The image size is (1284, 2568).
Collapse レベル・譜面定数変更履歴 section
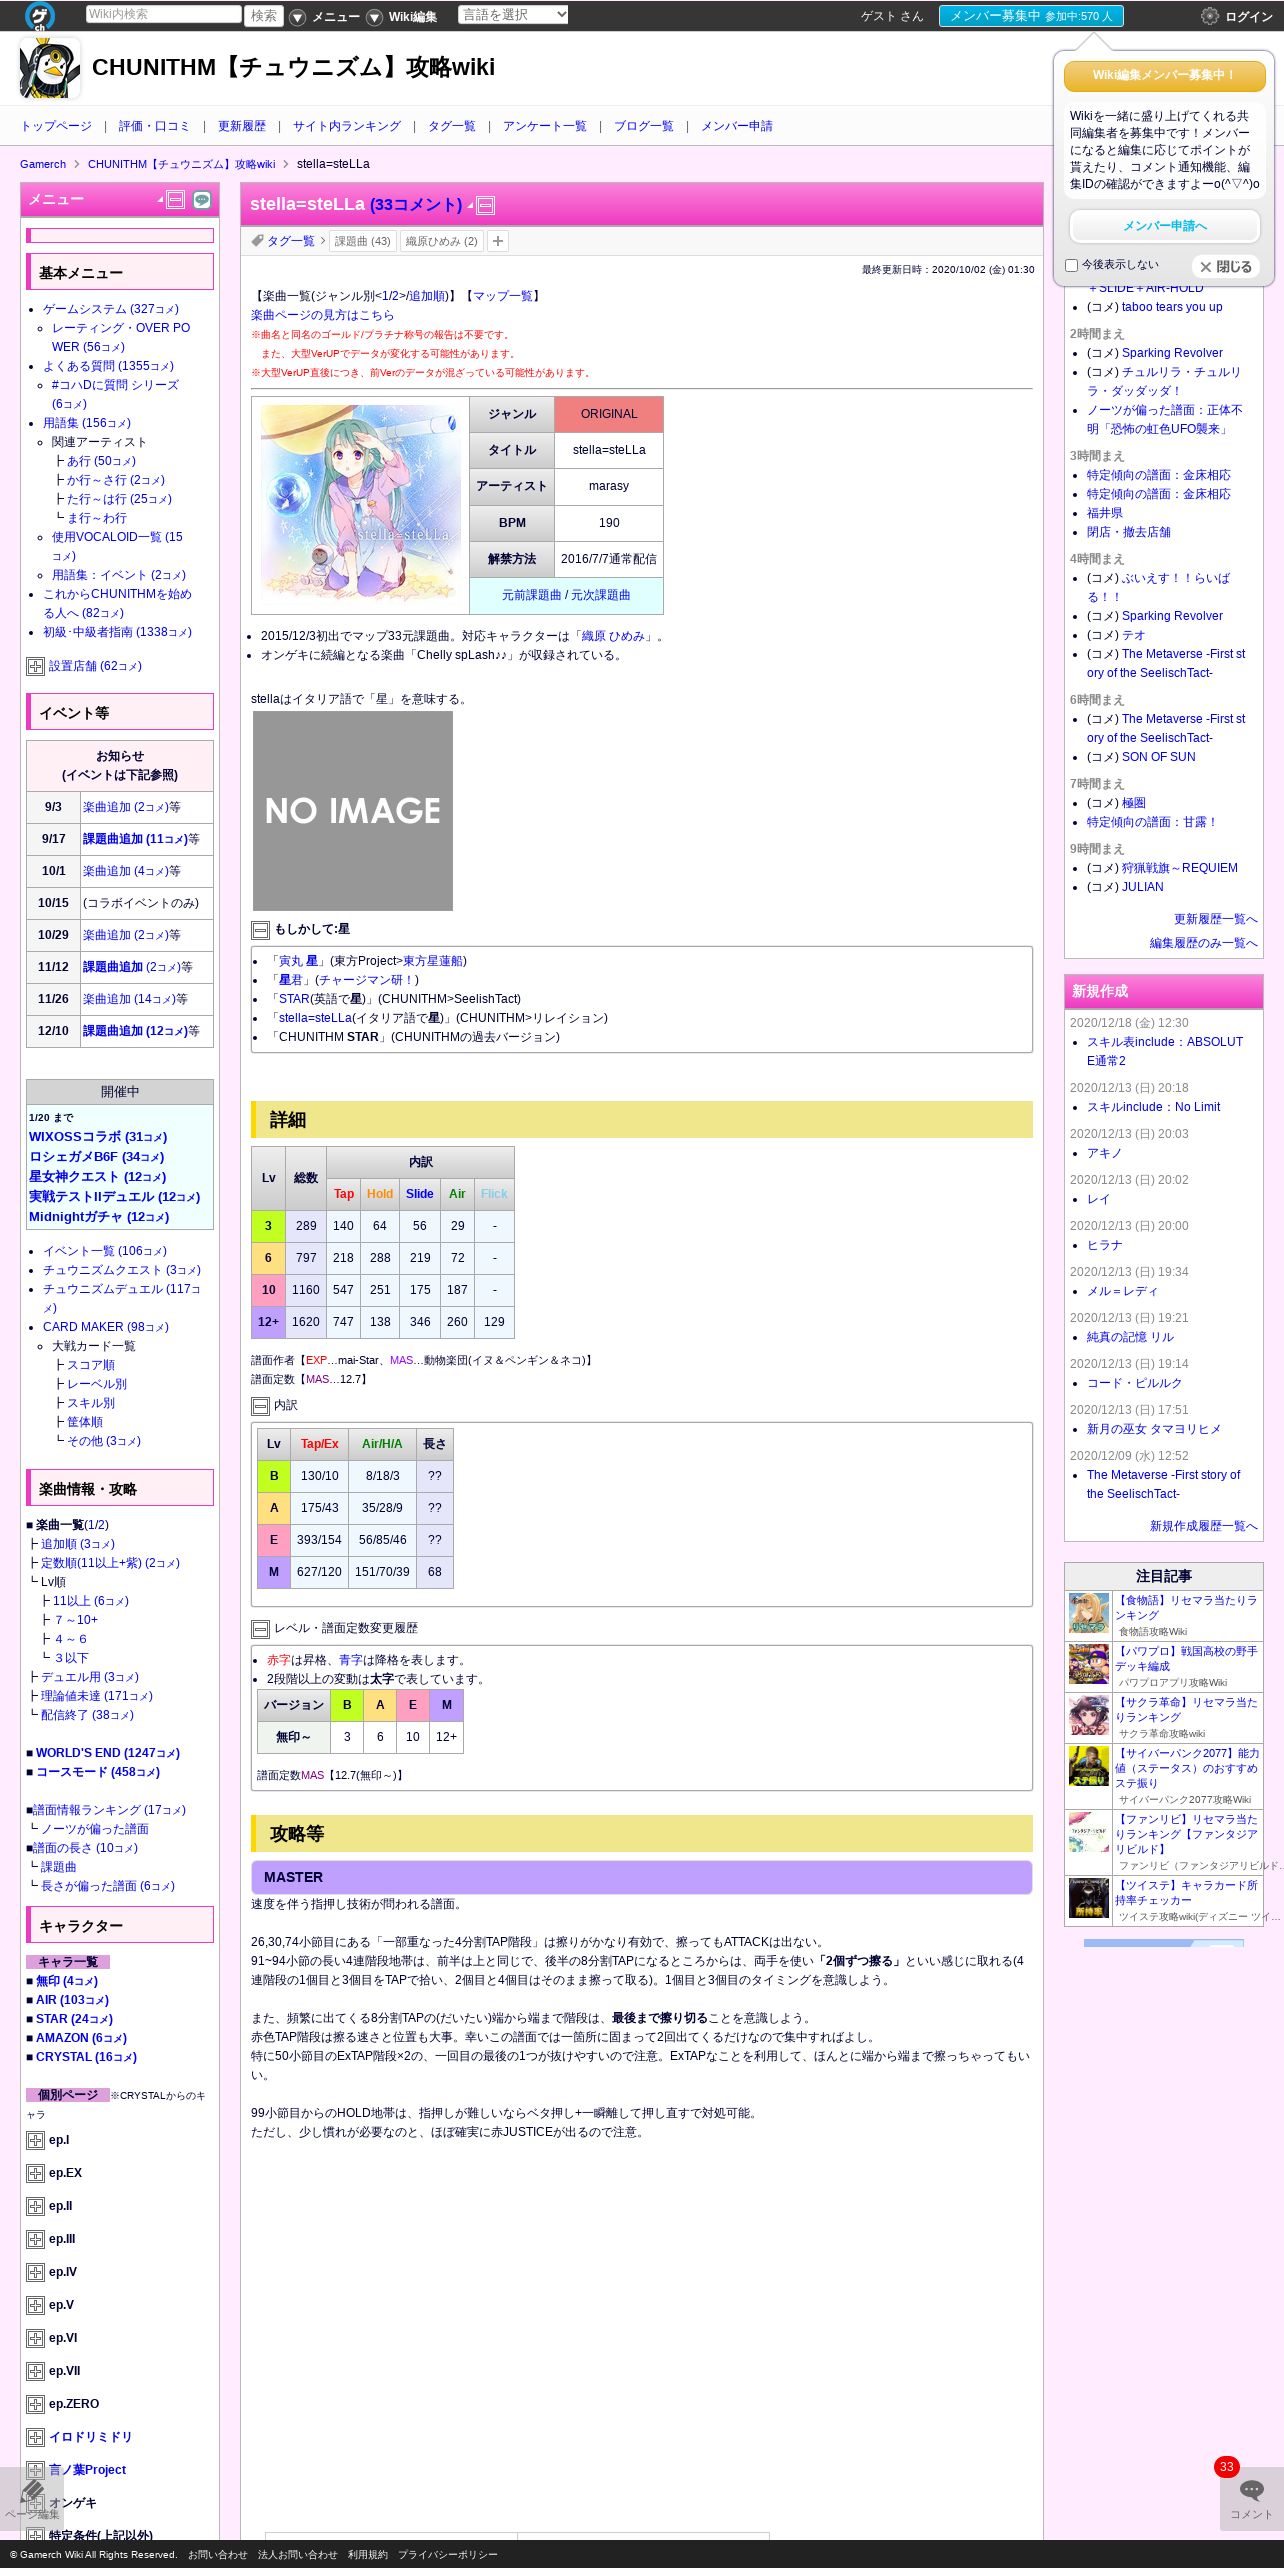(x=260, y=1629)
